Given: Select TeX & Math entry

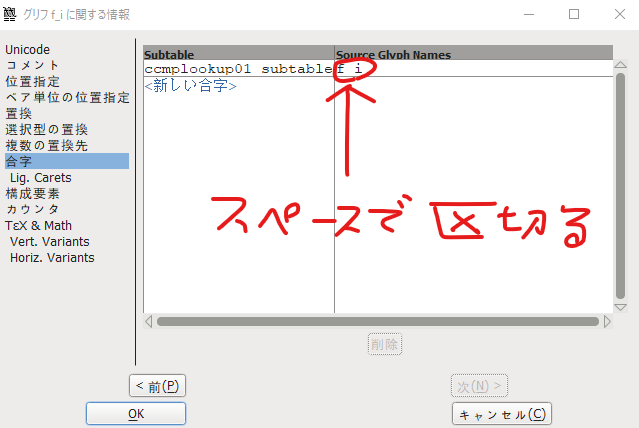Looking at the screenshot, I should pyautogui.click(x=38, y=225).
